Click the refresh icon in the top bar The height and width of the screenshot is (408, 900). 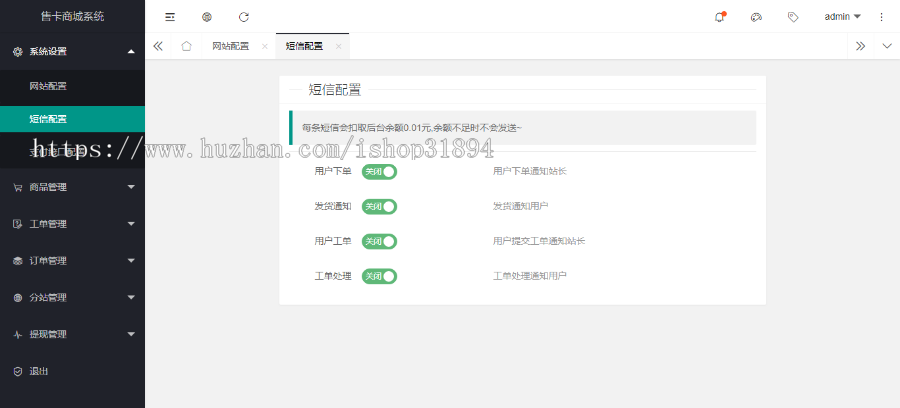point(244,17)
